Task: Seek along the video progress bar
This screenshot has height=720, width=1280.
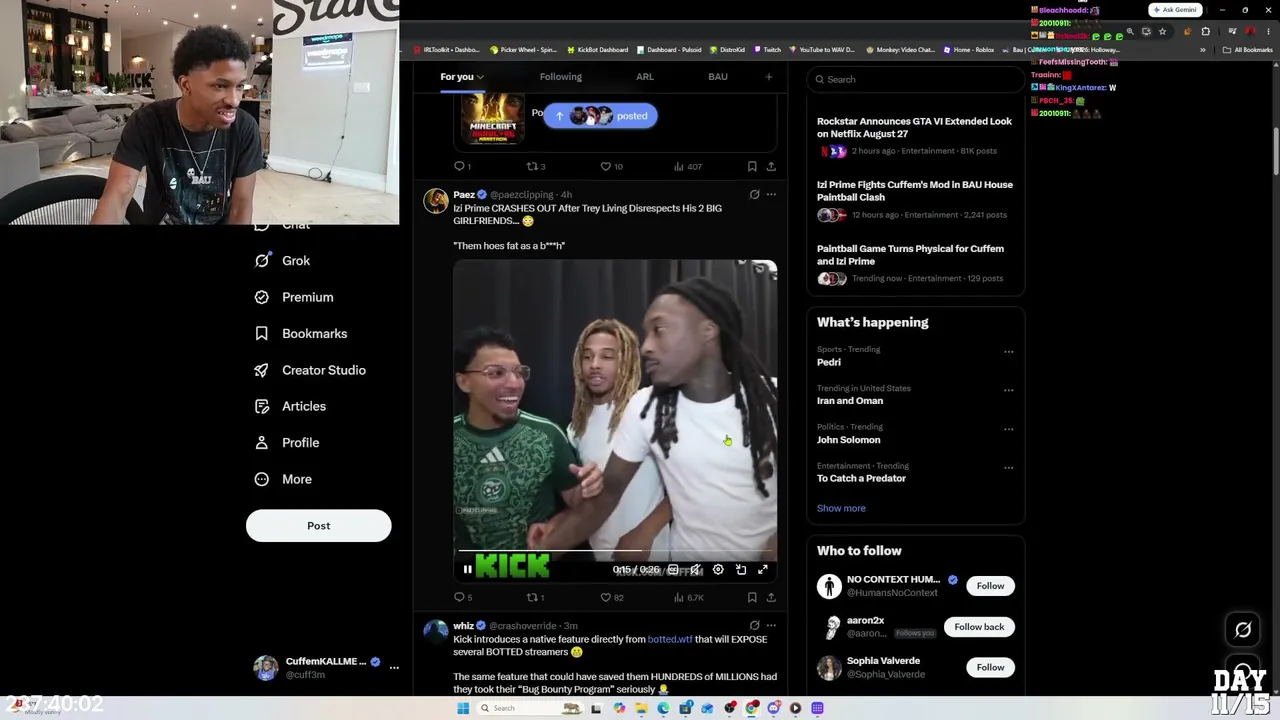Action: pos(615,550)
